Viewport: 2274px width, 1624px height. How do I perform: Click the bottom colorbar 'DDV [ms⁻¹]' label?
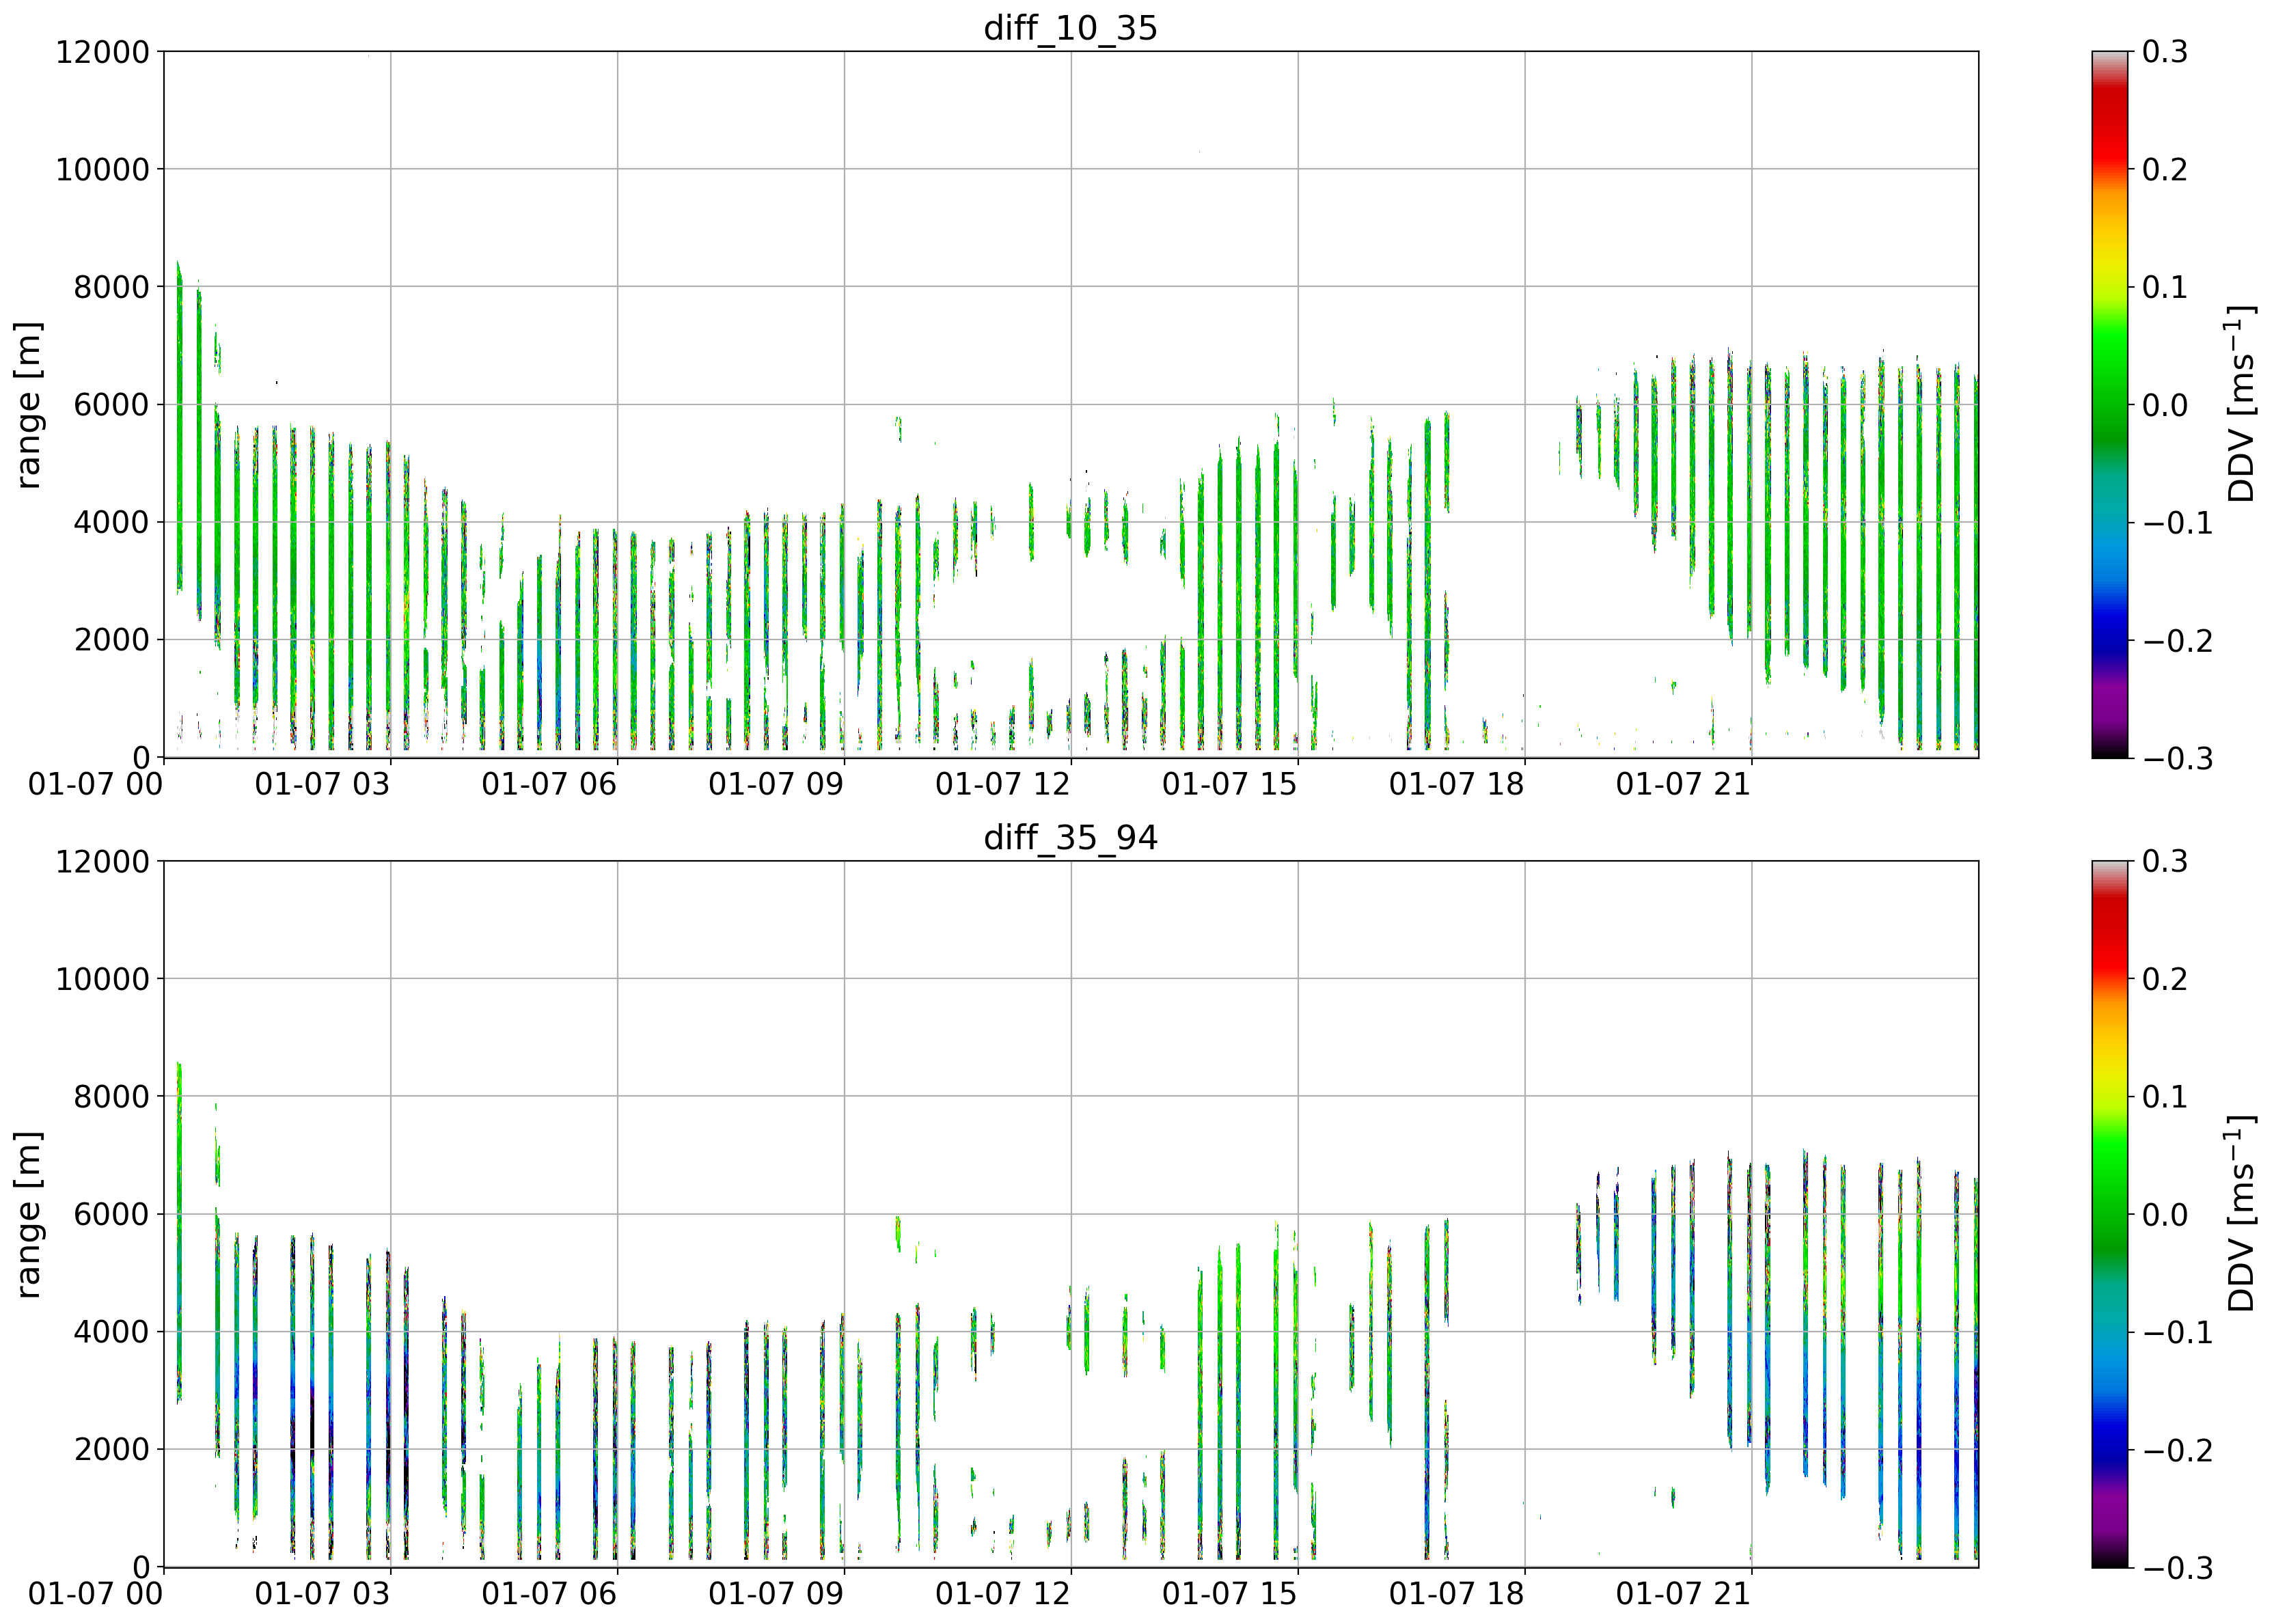(2240, 1214)
